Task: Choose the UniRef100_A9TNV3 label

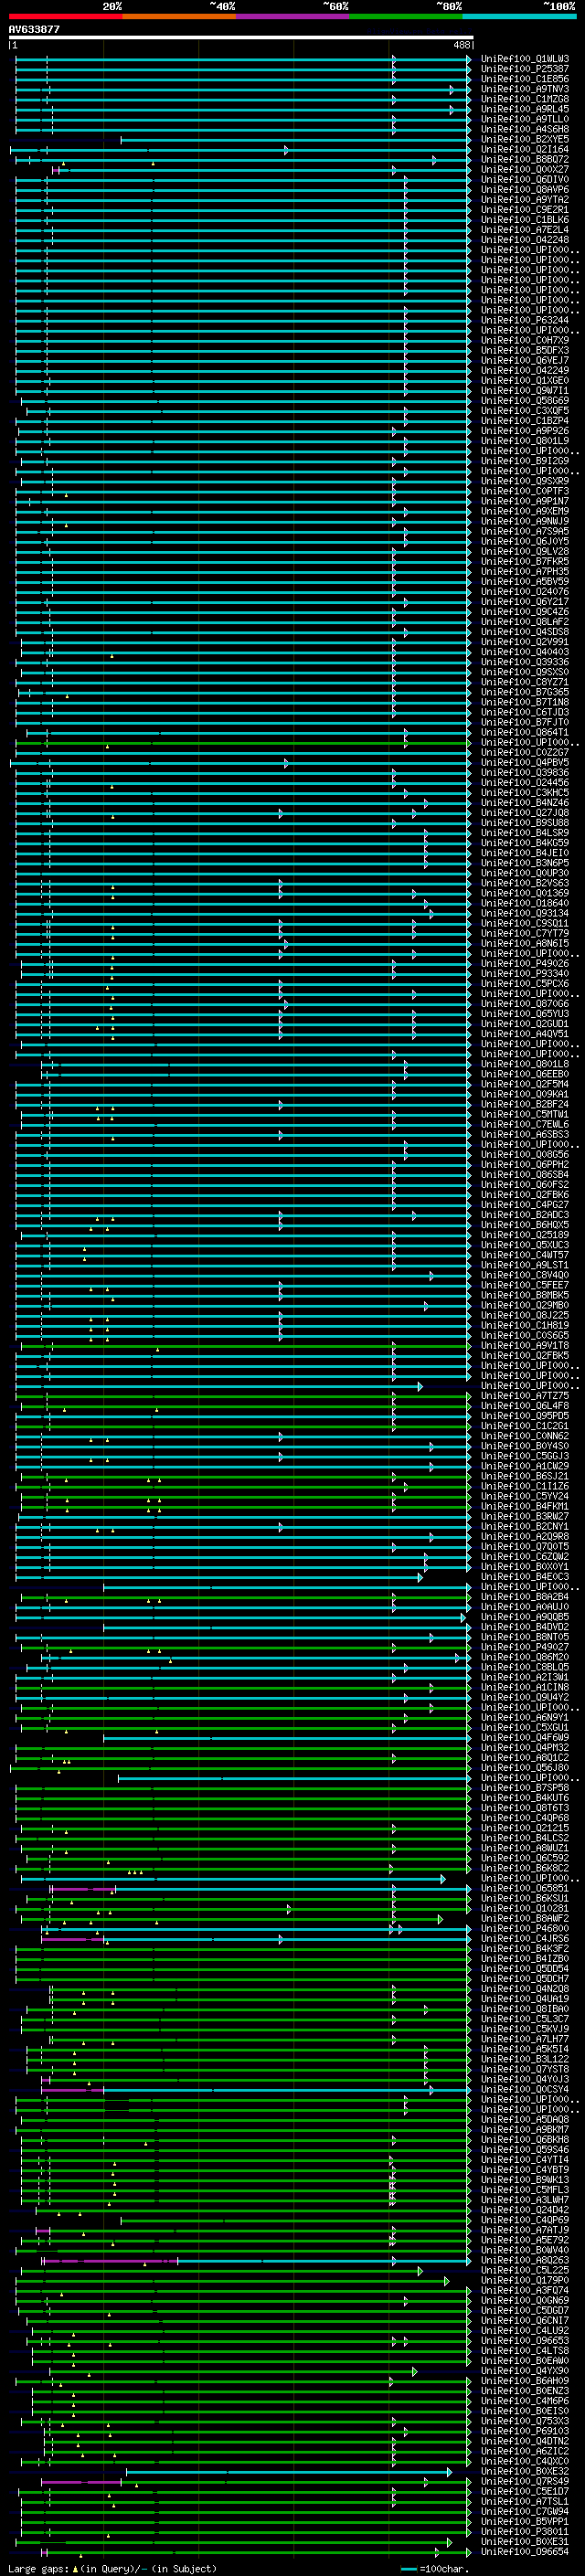Action: point(525,89)
